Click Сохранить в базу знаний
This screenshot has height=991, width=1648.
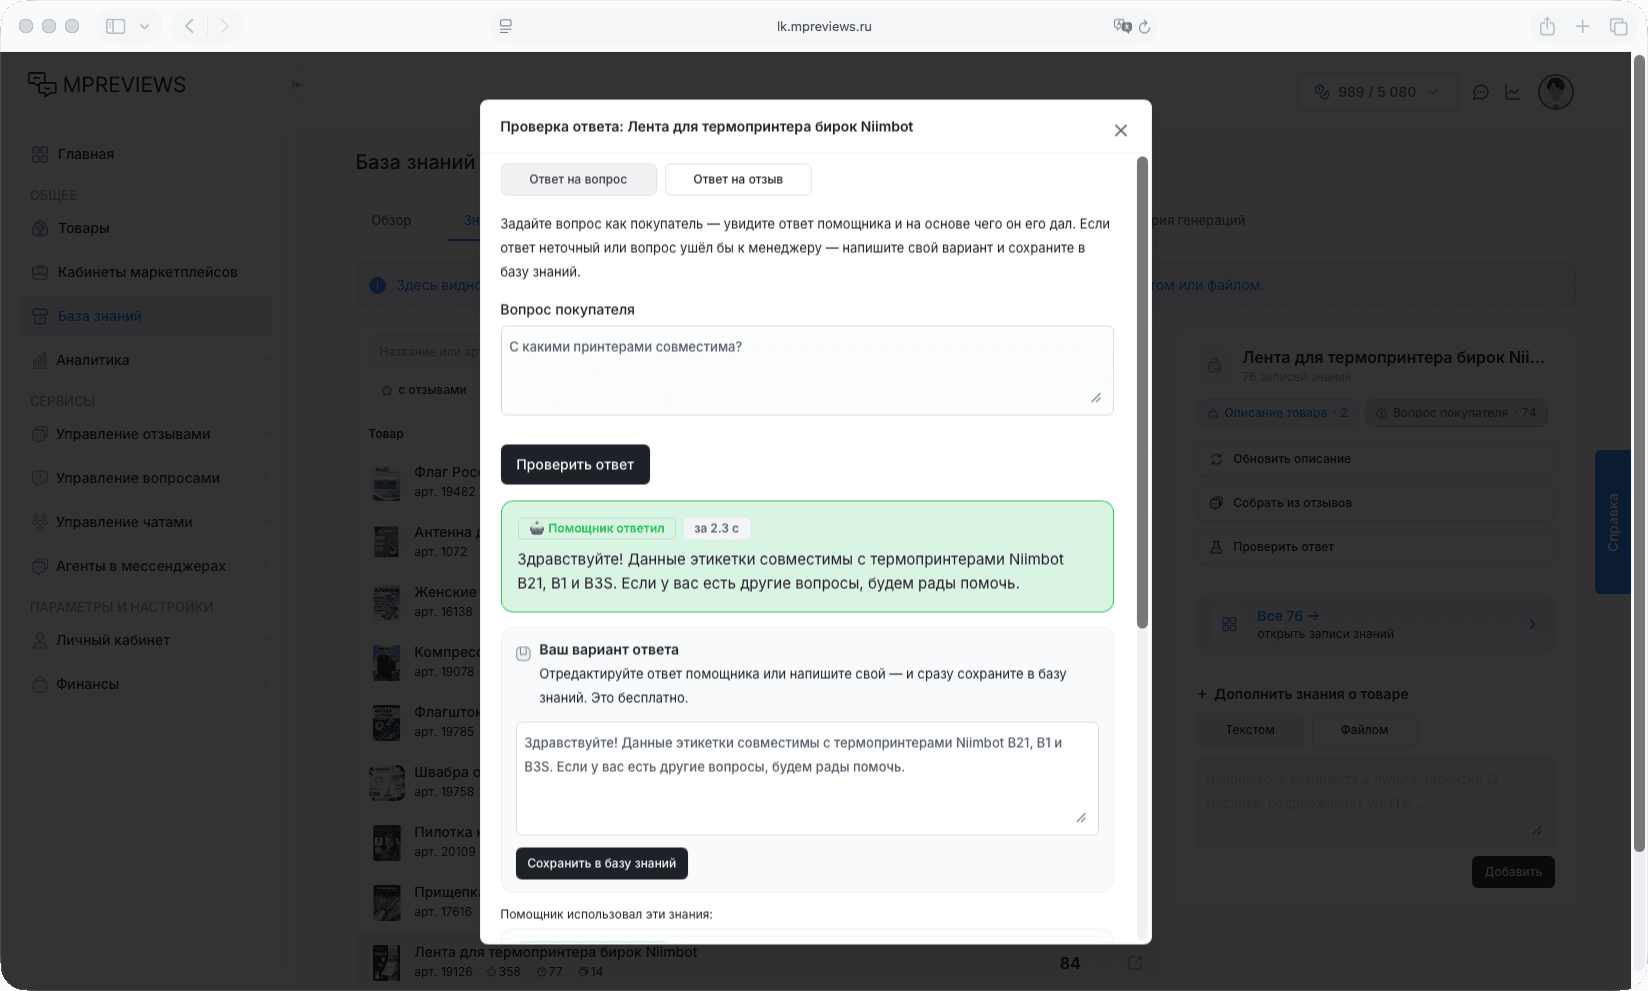[x=602, y=863]
